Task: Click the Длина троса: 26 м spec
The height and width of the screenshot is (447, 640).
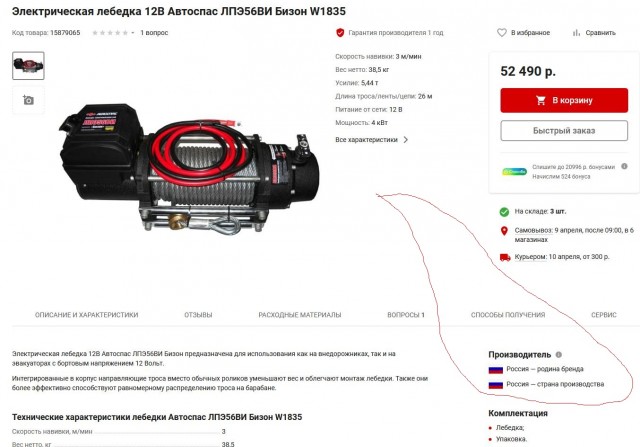Action: point(384,96)
